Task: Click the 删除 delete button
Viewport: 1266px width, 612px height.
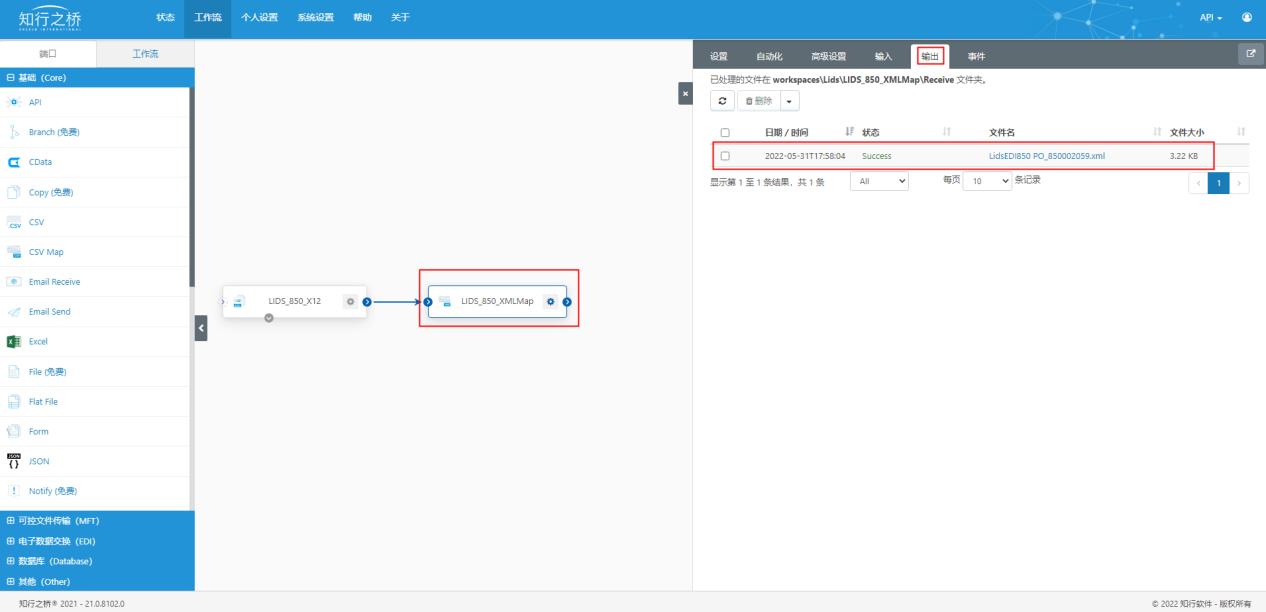Action: (x=758, y=101)
